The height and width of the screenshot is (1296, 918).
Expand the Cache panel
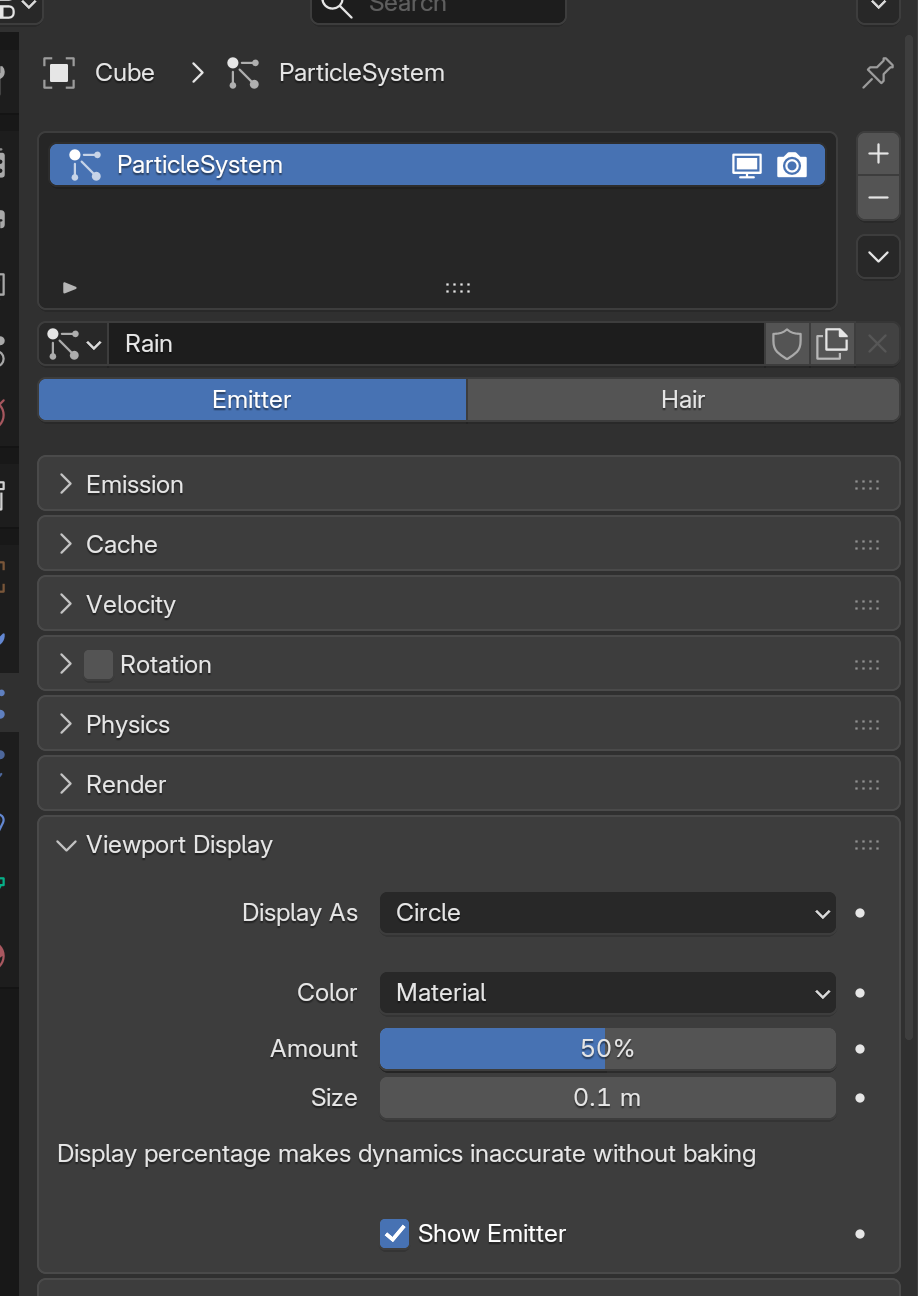click(66, 545)
